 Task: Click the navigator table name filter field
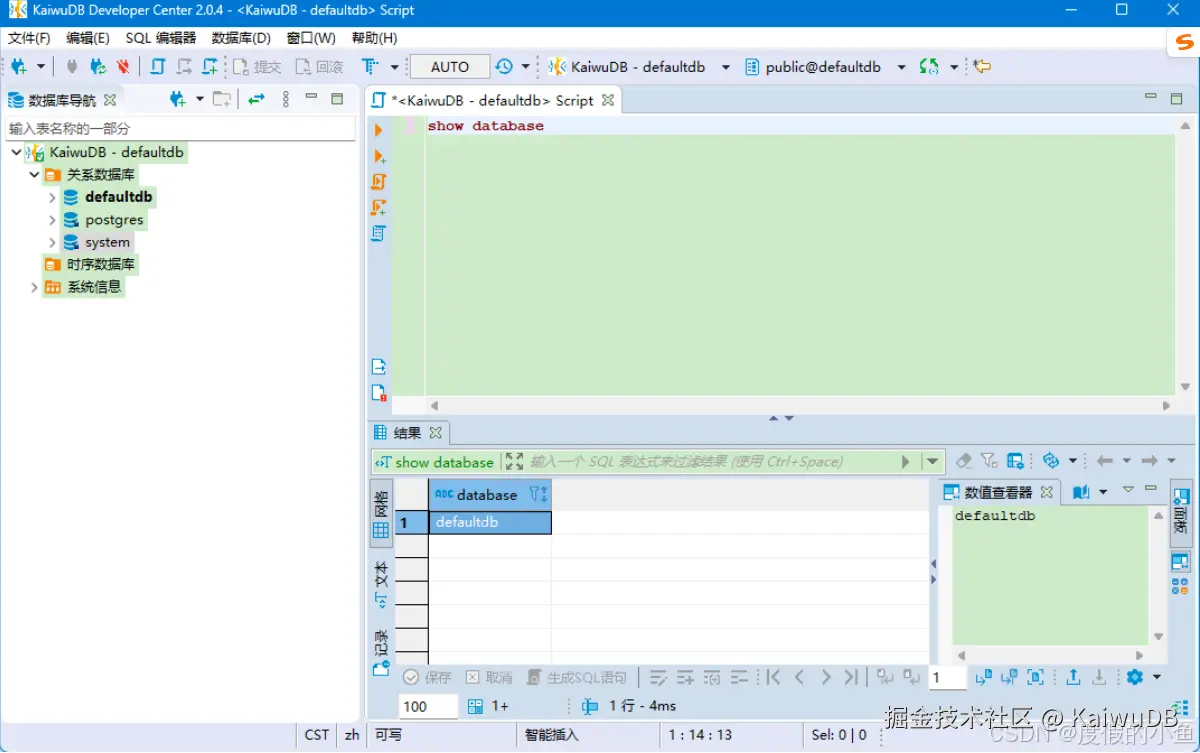tap(180, 128)
